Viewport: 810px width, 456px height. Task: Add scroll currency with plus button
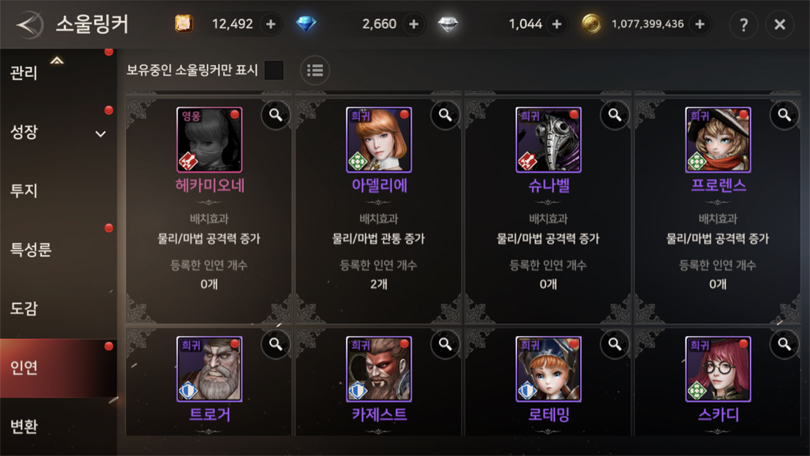tap(271, 24)
